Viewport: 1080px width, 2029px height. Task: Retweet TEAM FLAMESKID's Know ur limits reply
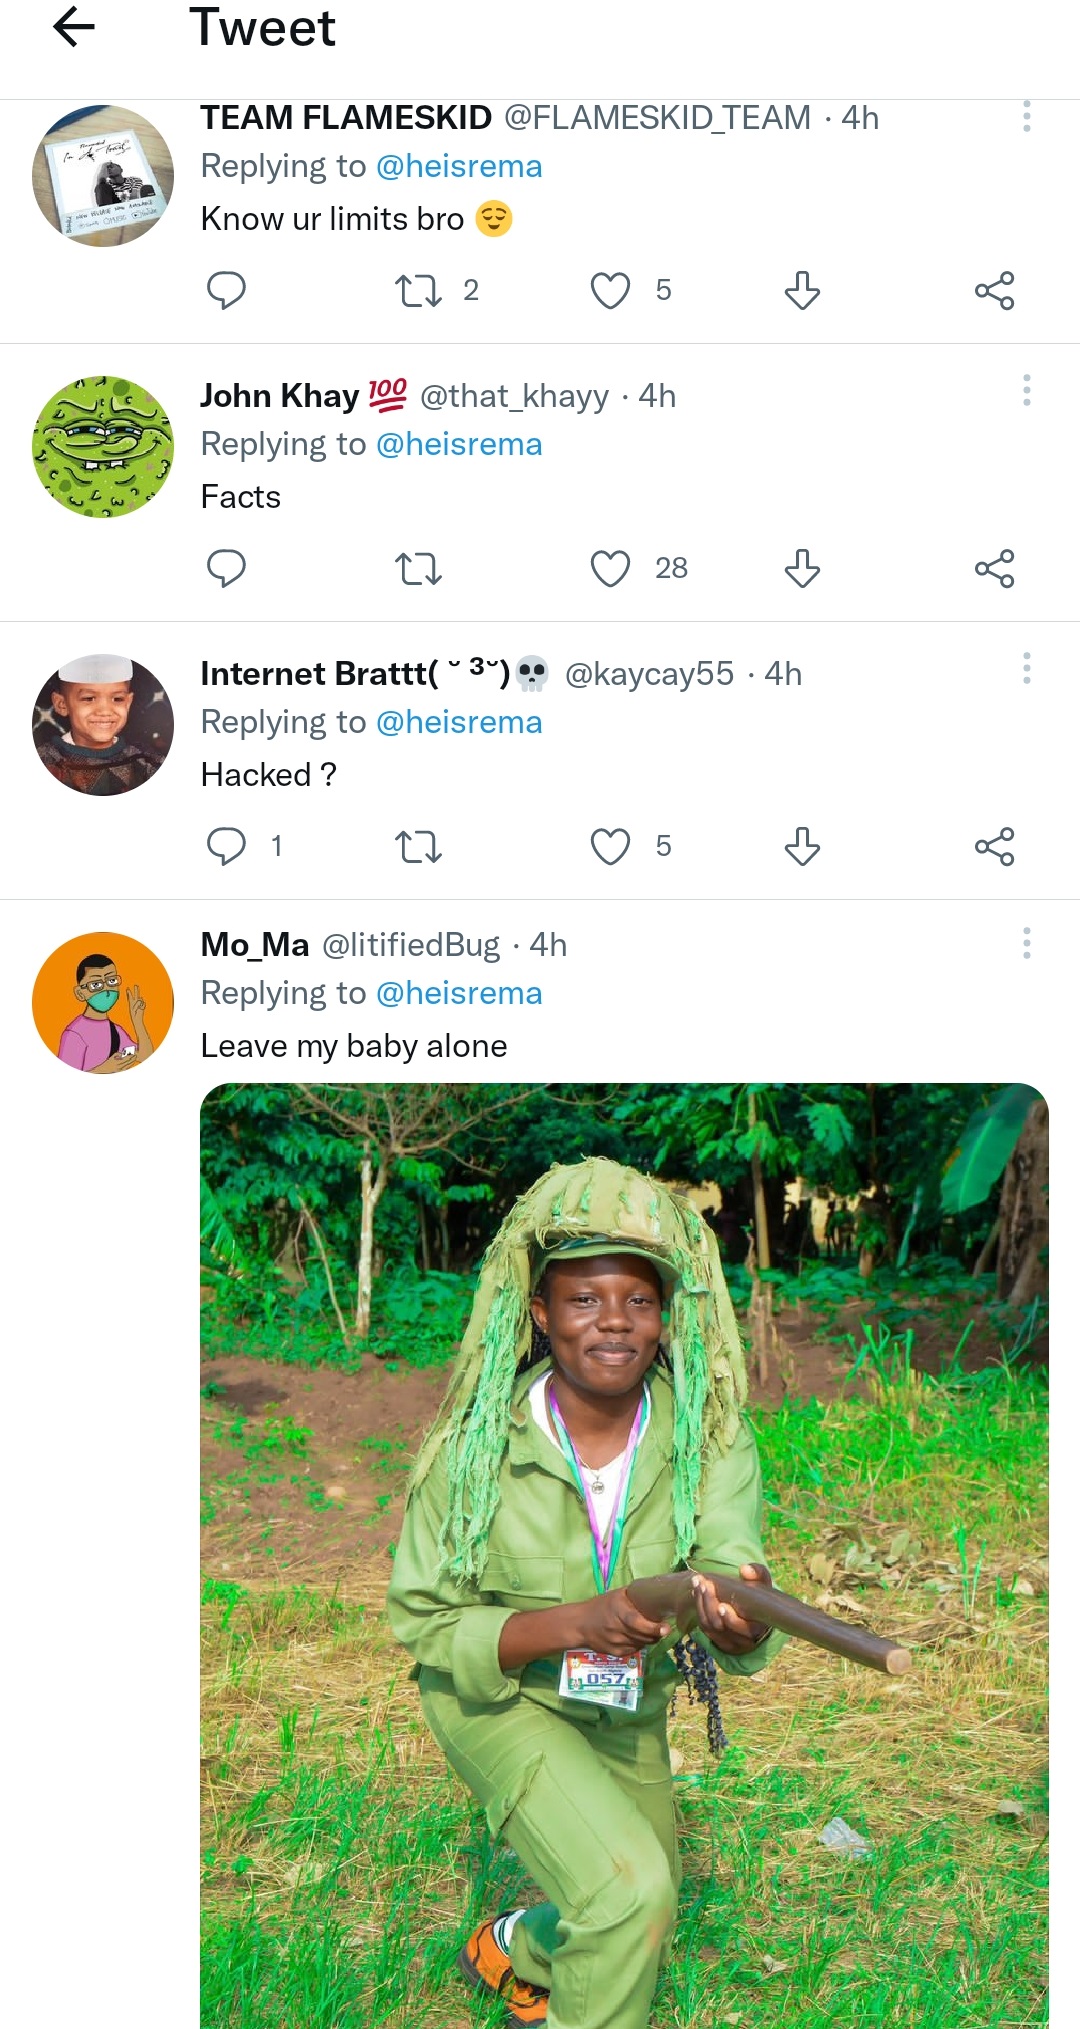point(418,290)
